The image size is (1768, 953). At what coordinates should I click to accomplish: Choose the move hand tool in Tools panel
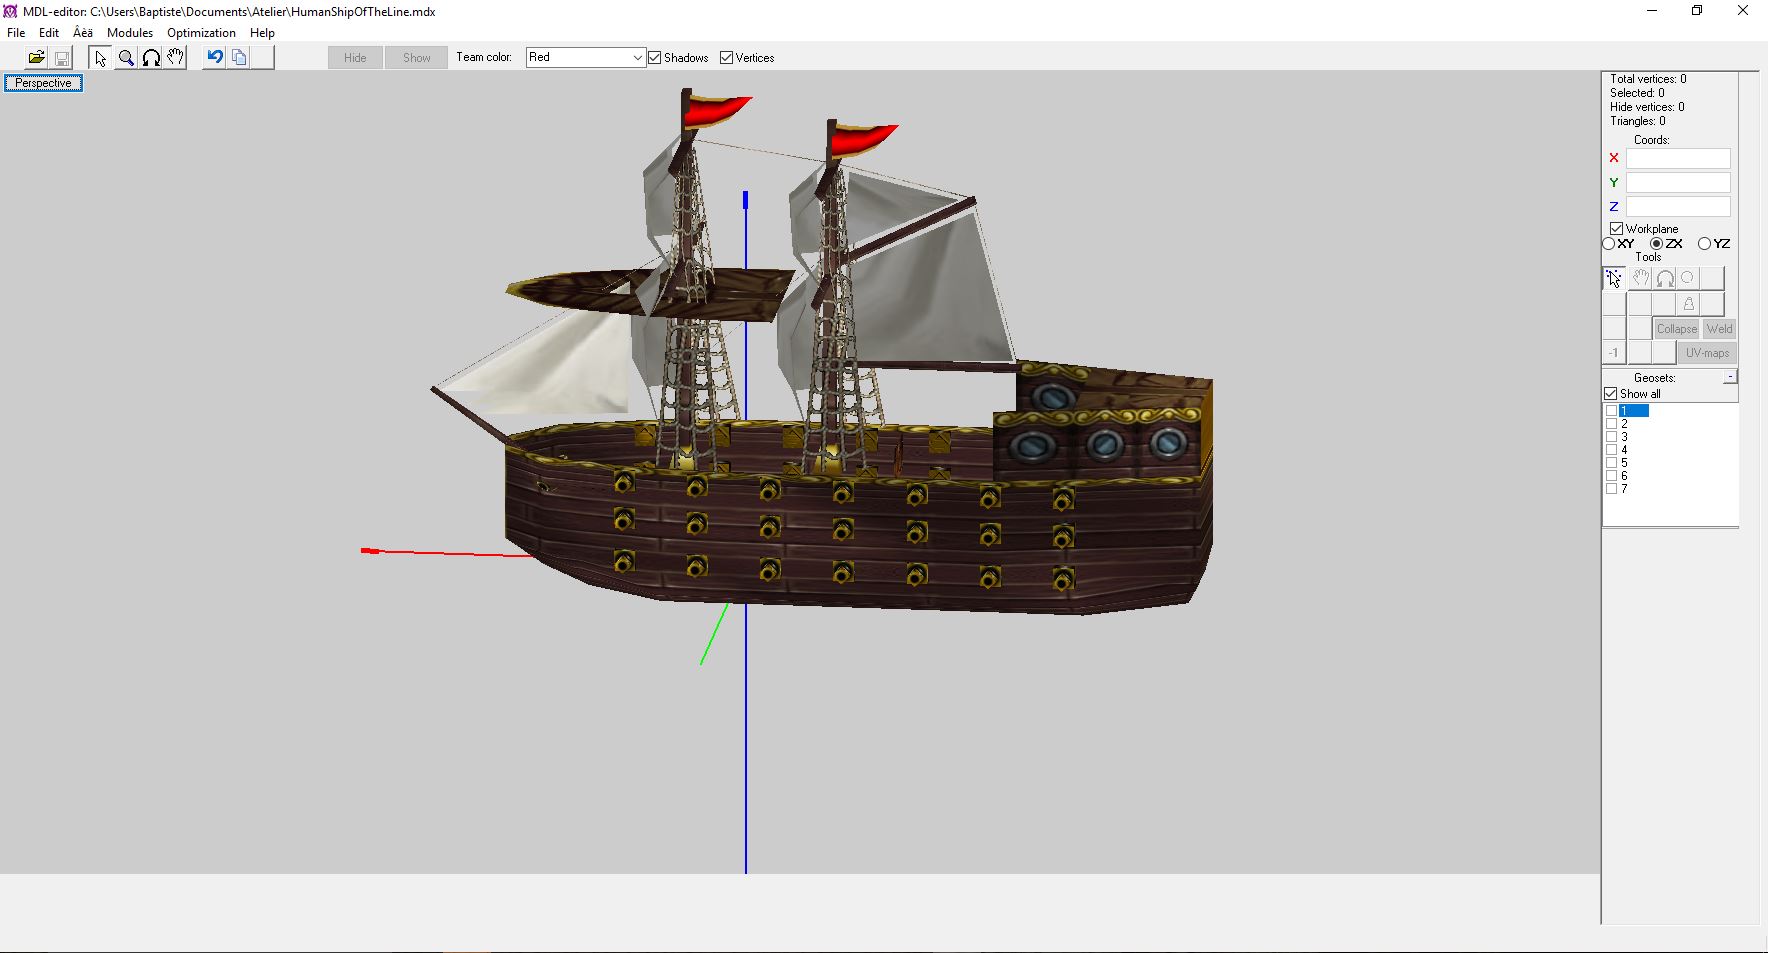click(1640, 278)
